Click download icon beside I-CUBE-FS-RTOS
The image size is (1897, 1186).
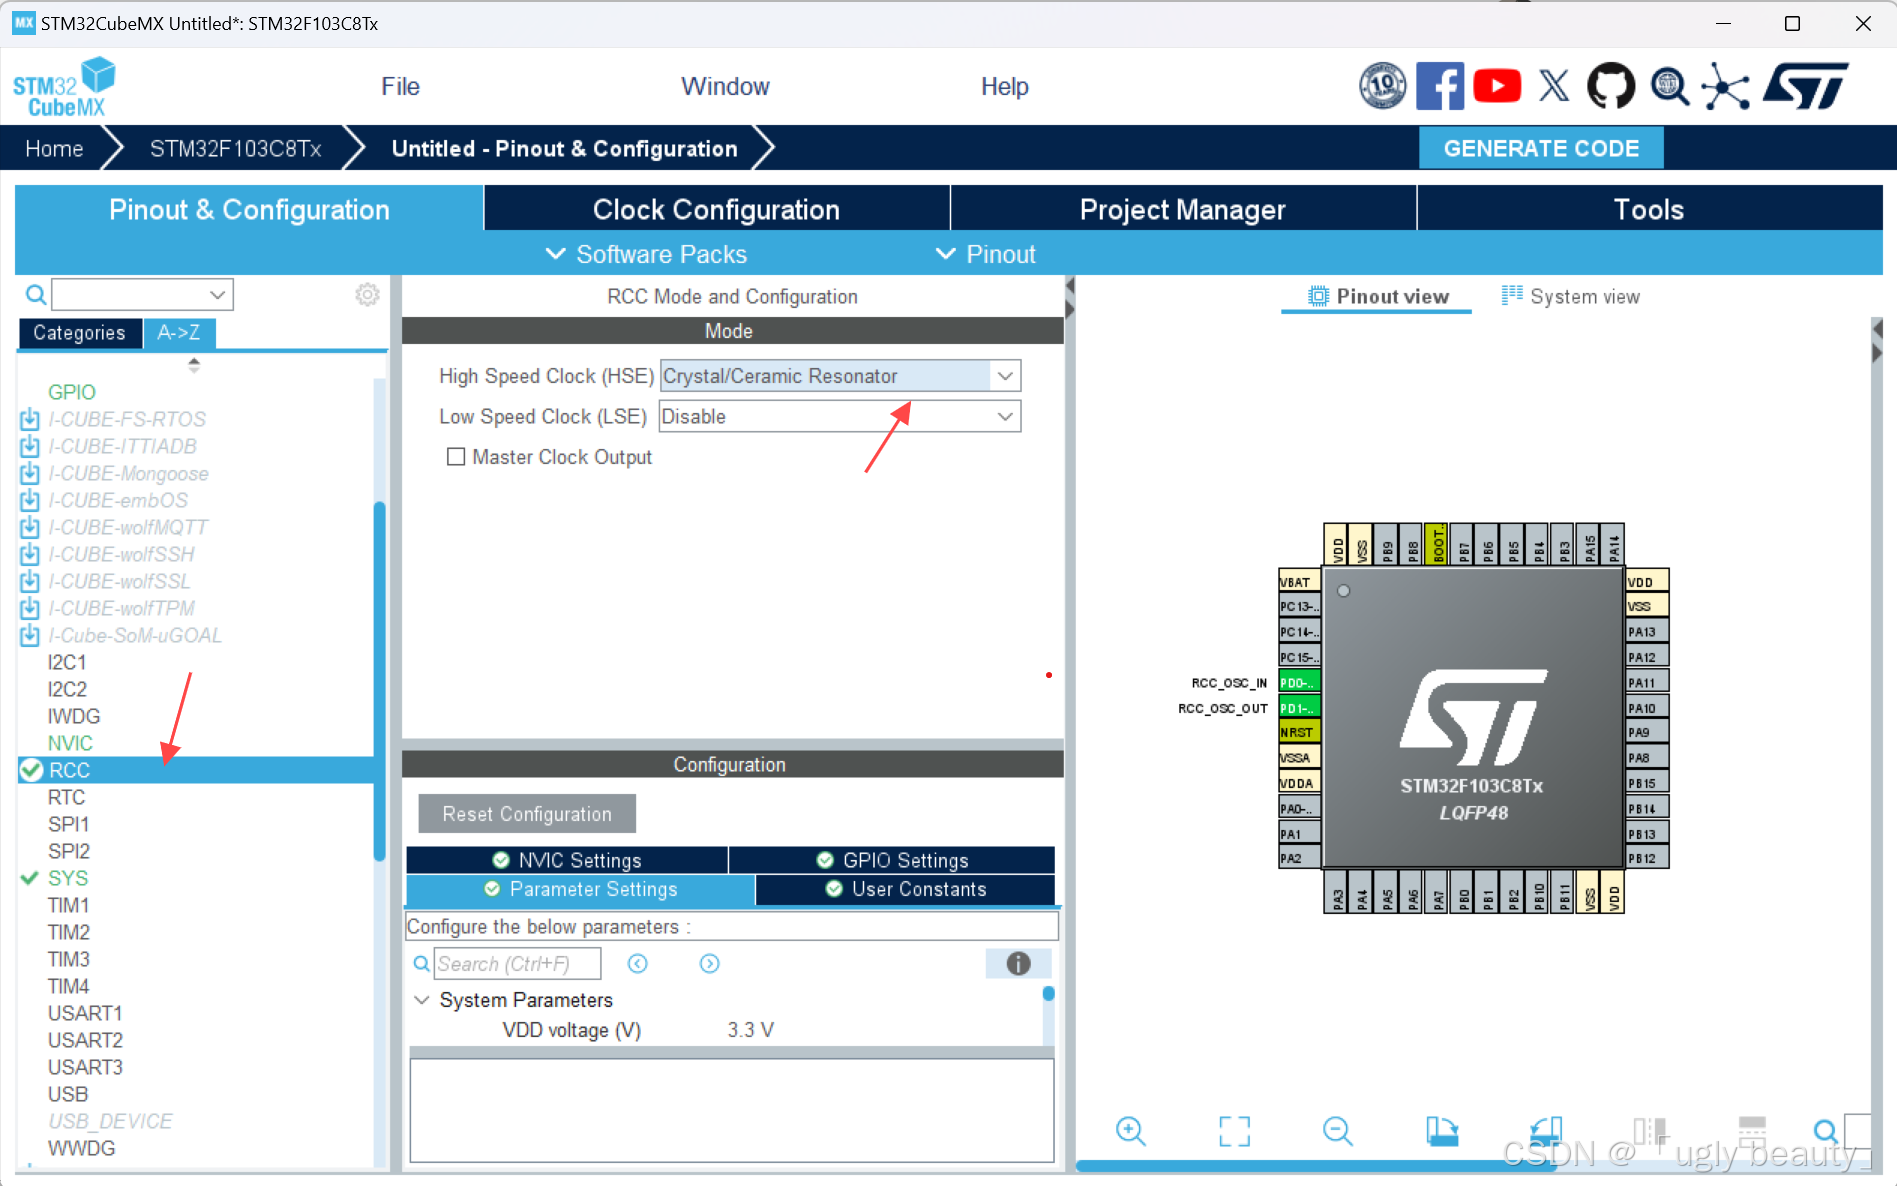click(30, 419)
